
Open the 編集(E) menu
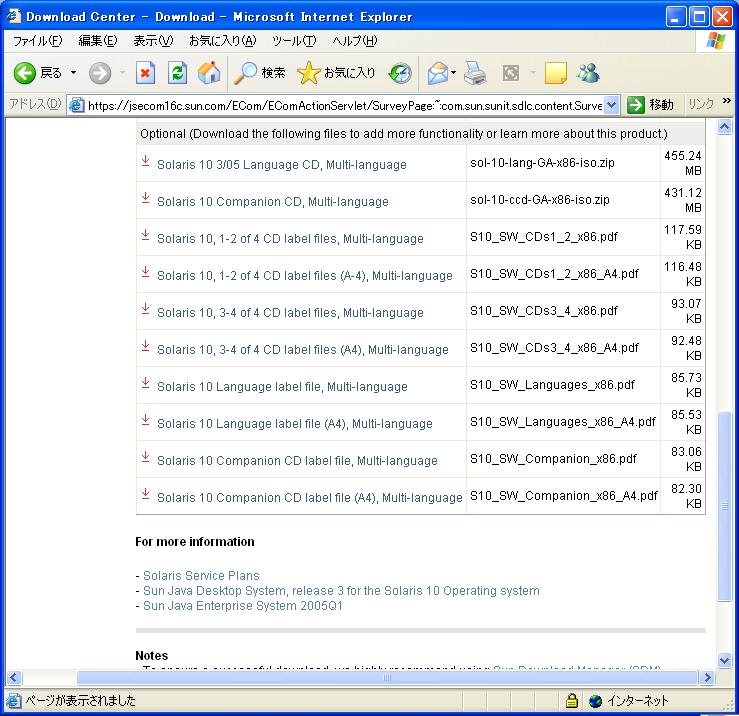pos(98,41)
